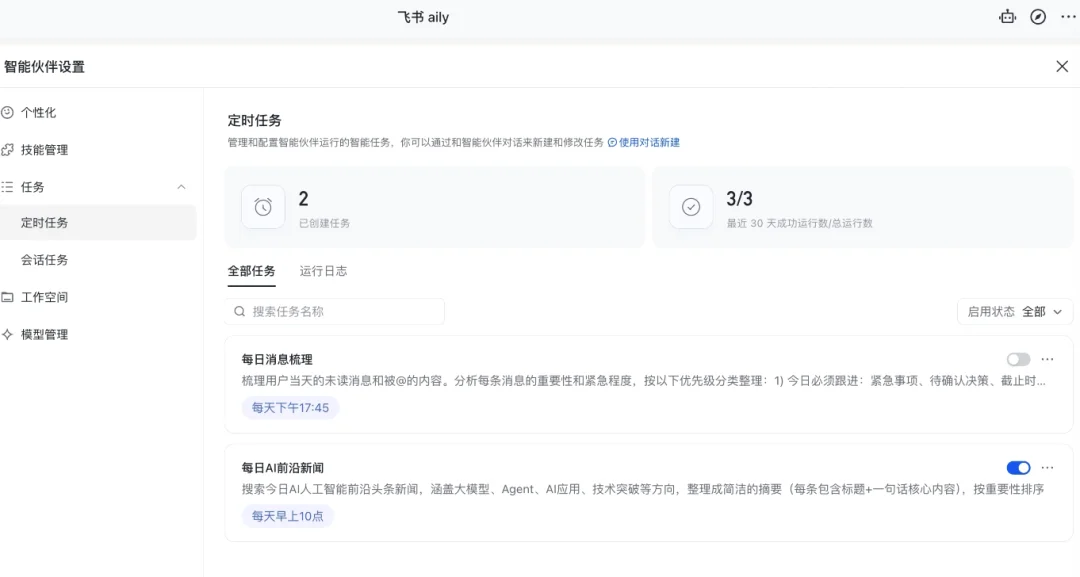
Task: Switch to the 运行日志 tab
Action: (322, 270)
